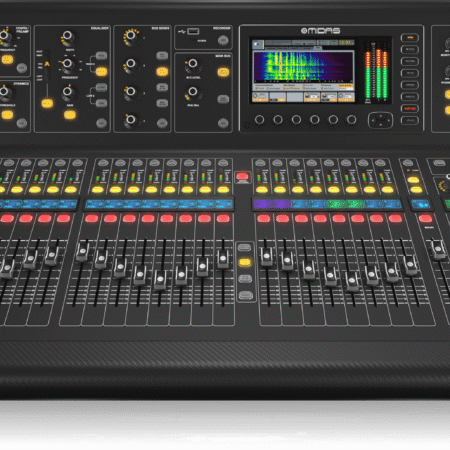The height and width of the screenshot is (450, 450).
Task: Open the Library screen button
Action: pyautogui.click(x=410, y=85)
